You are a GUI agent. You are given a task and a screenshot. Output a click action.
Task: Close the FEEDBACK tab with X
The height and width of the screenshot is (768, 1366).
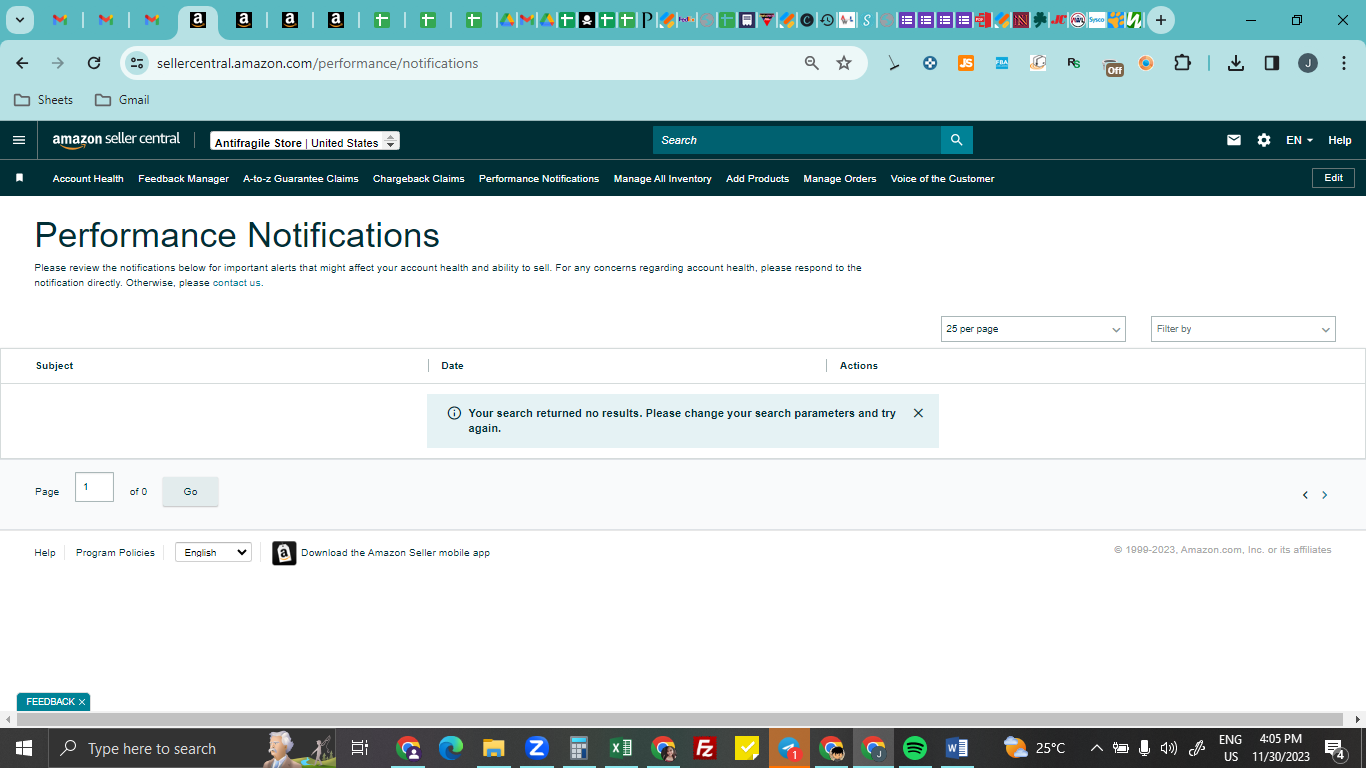(82, 702)
